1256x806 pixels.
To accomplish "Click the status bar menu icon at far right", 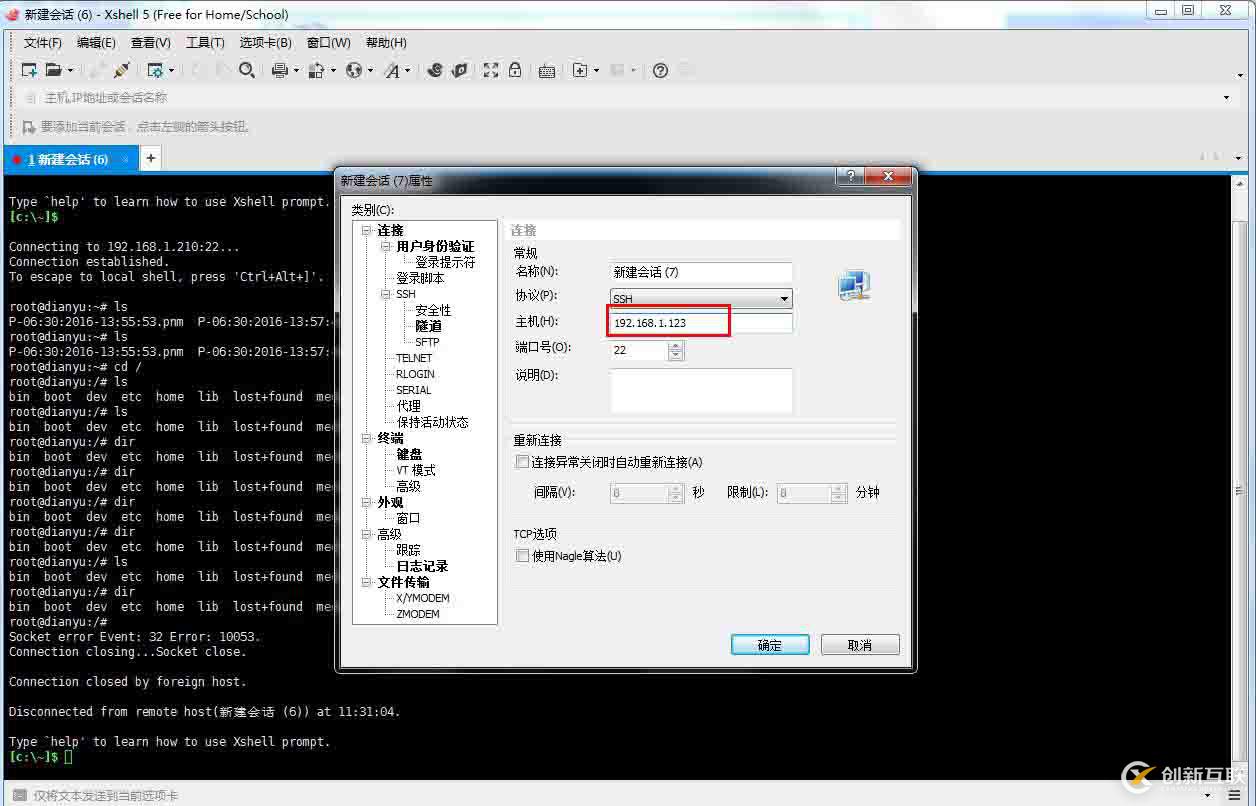I will click(1235, 796).
